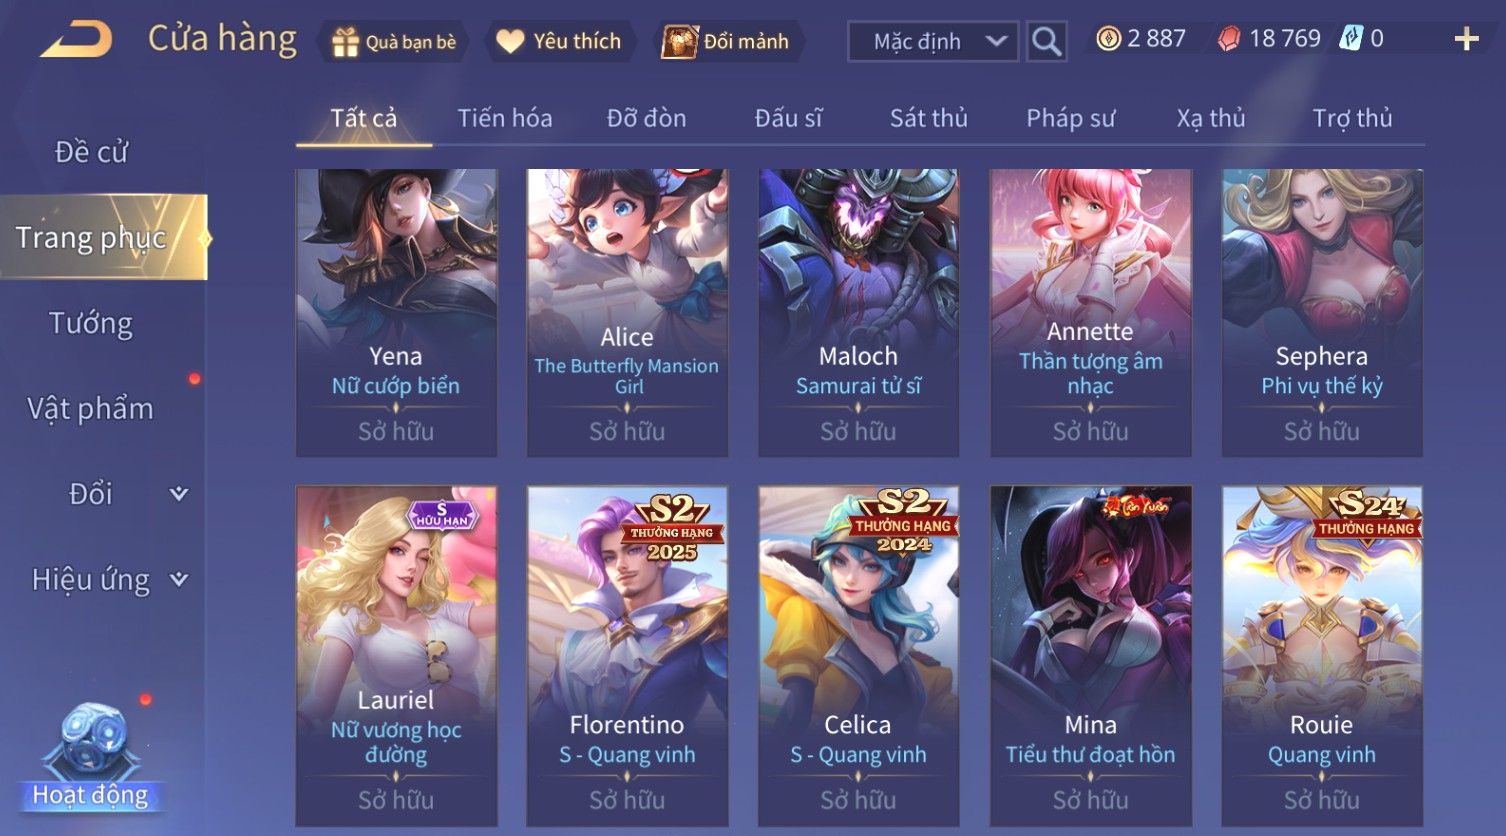Click the red gem currency icon

pos(1229,39)
